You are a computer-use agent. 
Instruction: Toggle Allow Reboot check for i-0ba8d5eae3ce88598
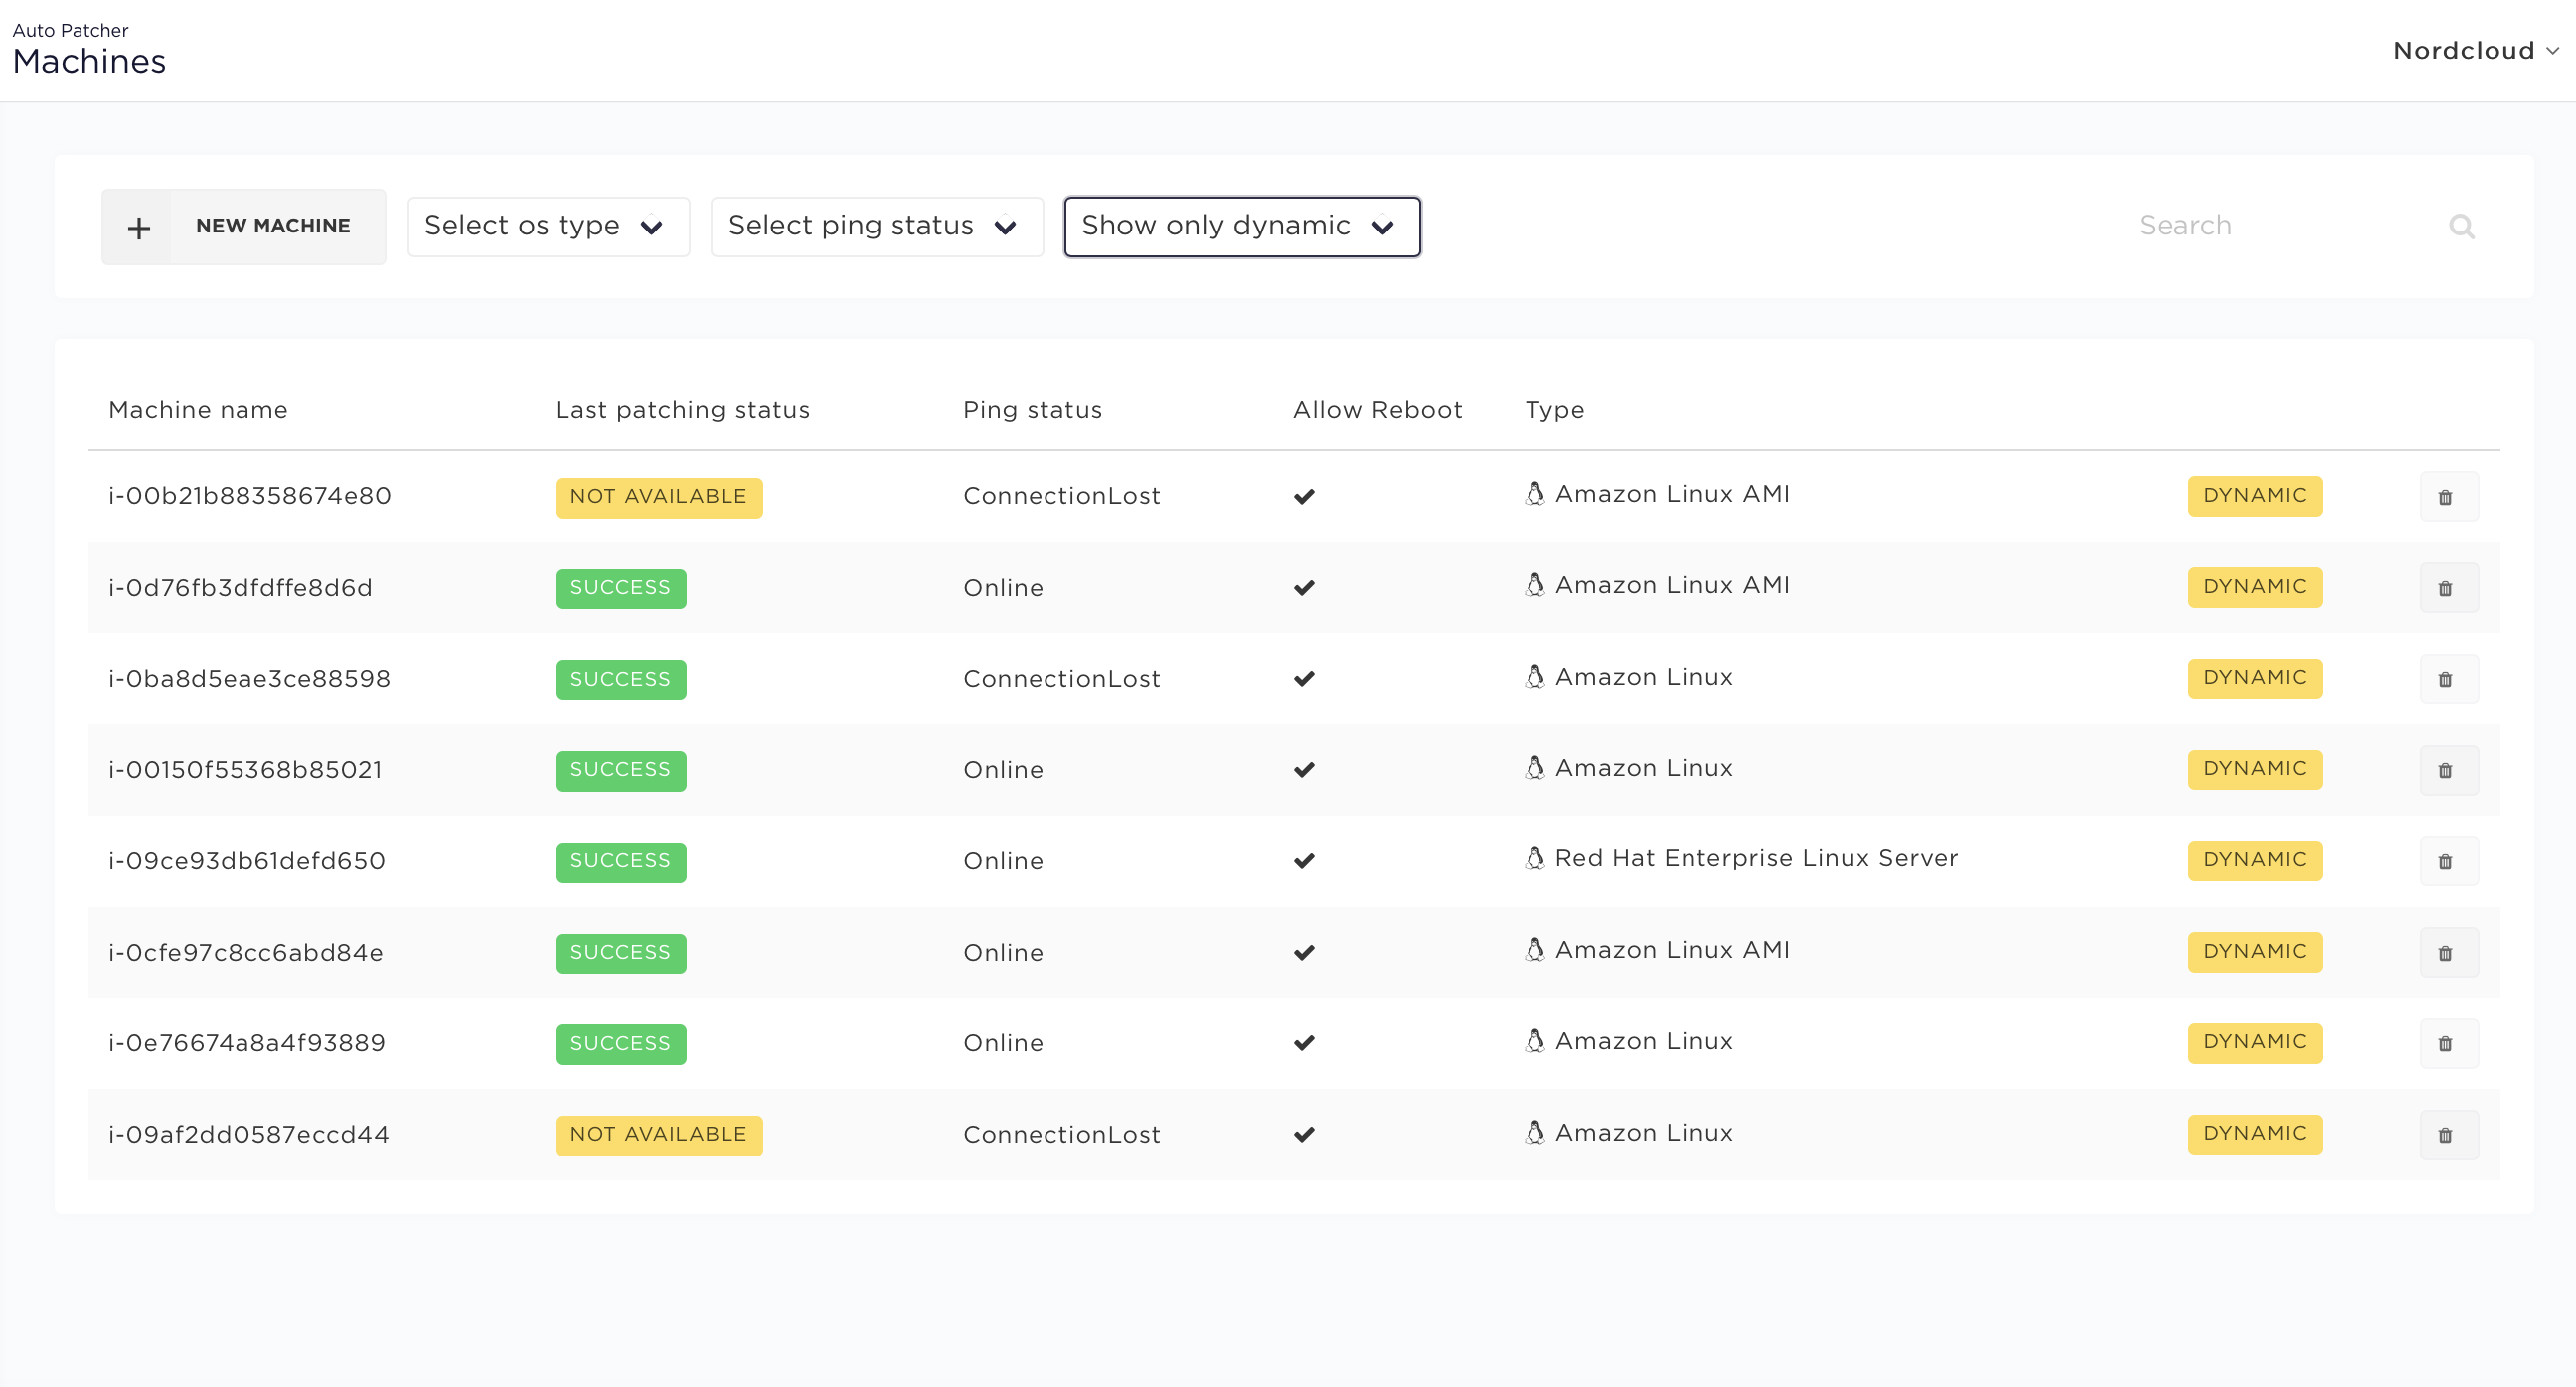[1304, 679]
